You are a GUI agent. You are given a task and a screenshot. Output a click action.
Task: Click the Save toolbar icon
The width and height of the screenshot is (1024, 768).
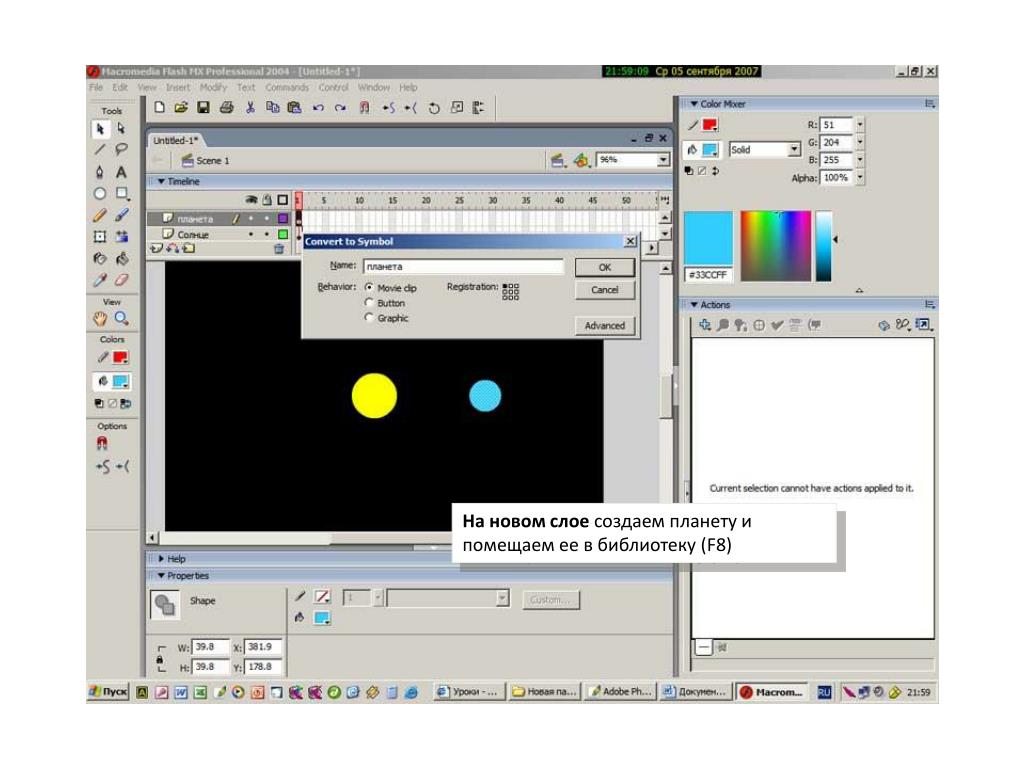[204, 108]
